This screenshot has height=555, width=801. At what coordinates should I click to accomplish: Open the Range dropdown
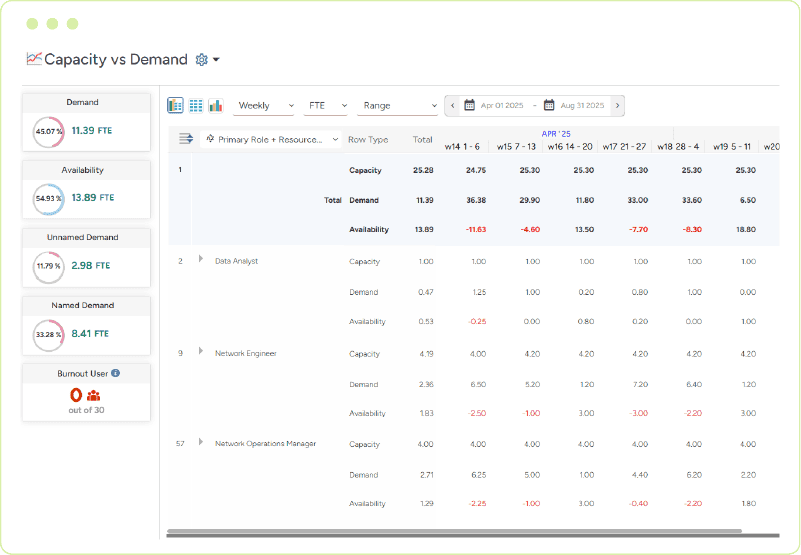[x=397, y=106]
